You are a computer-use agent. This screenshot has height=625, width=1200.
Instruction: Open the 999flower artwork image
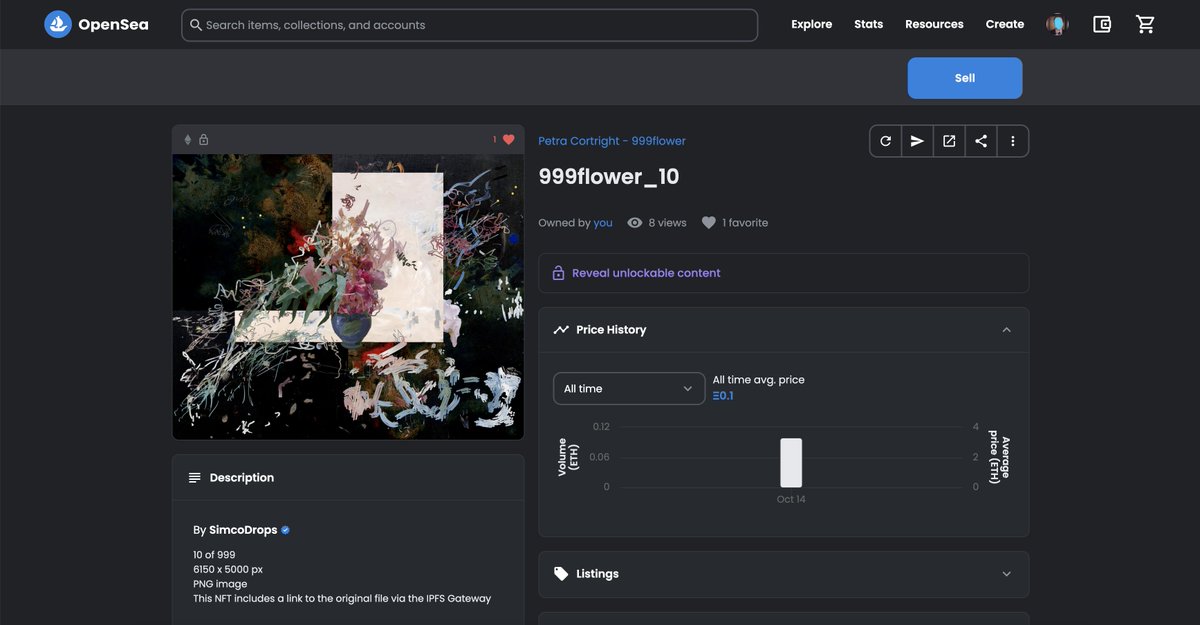coord(348,296)
